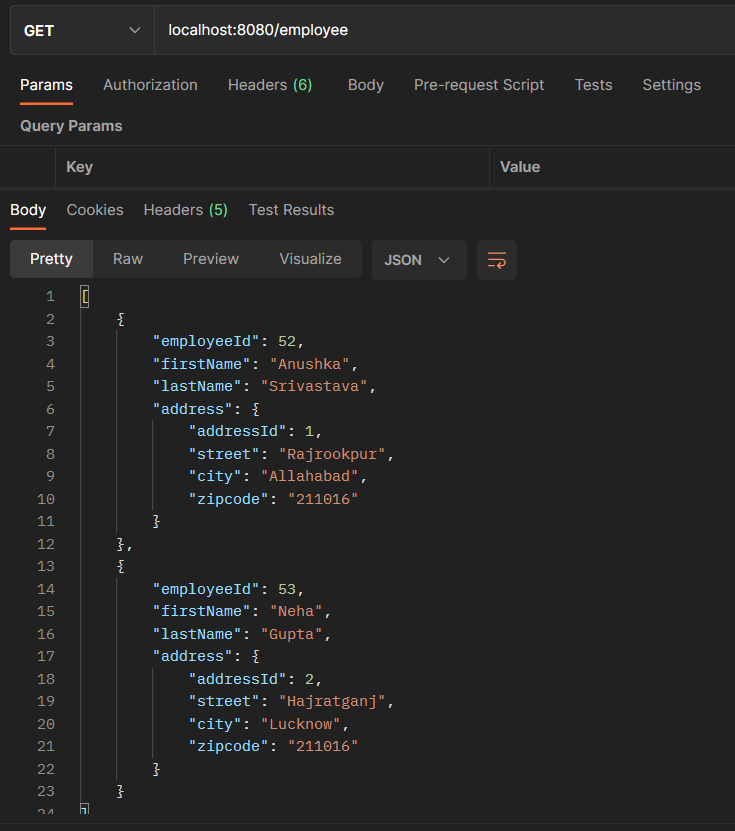This screenshot has width=735, height=831.
Task: Switch to the Authorization tab
Action: 150,85
